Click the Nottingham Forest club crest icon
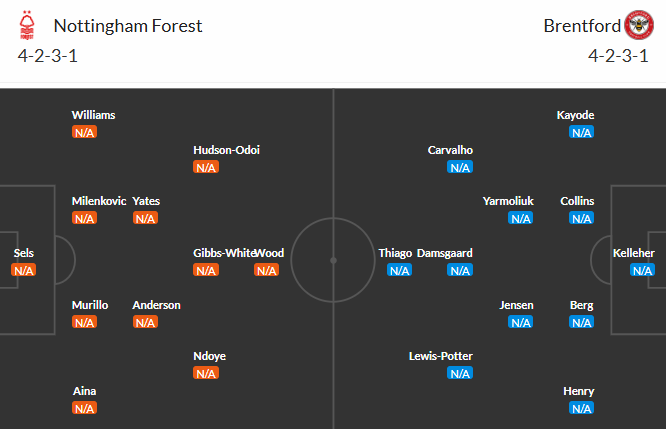Image resolution: width=666 pixels, height=429 pixels. point(28,25)
